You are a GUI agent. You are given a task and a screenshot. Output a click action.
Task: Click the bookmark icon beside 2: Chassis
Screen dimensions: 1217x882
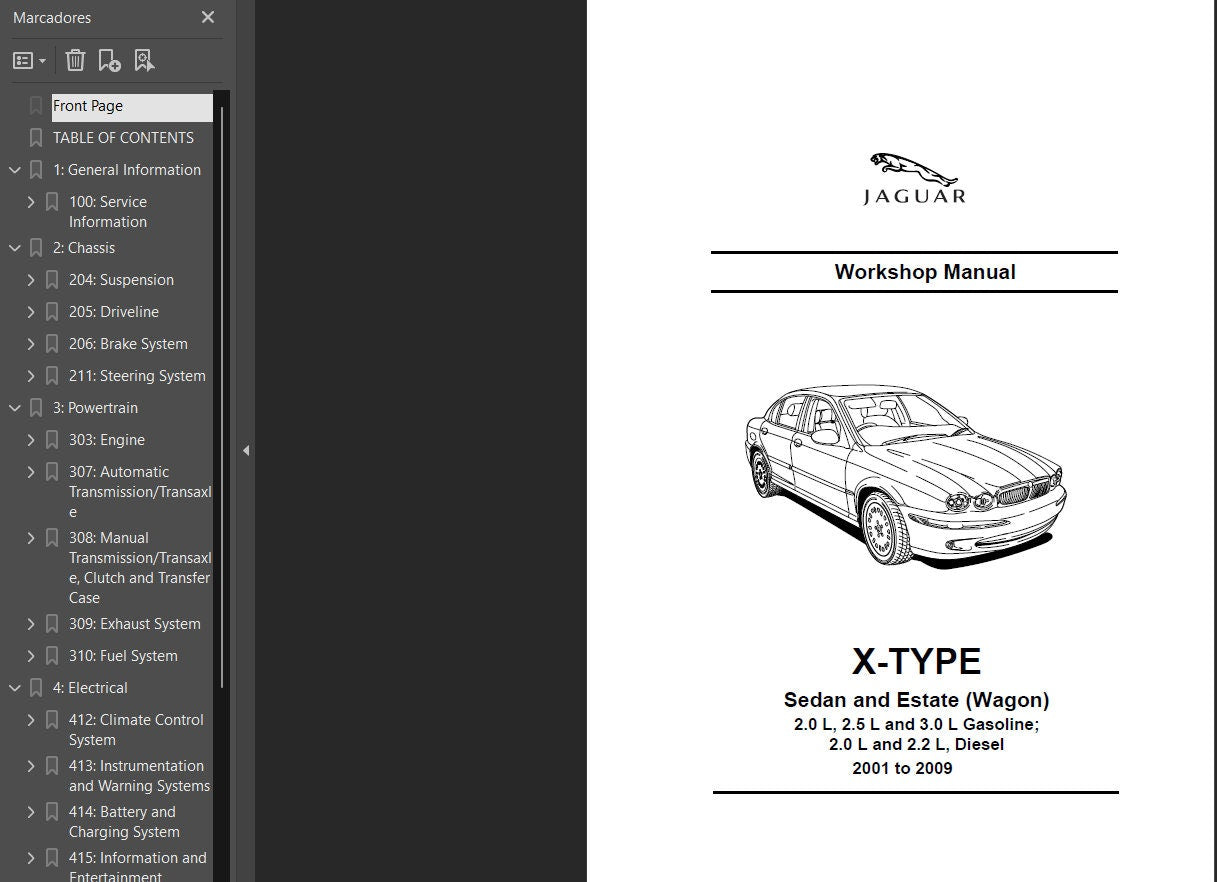point(36,248)
